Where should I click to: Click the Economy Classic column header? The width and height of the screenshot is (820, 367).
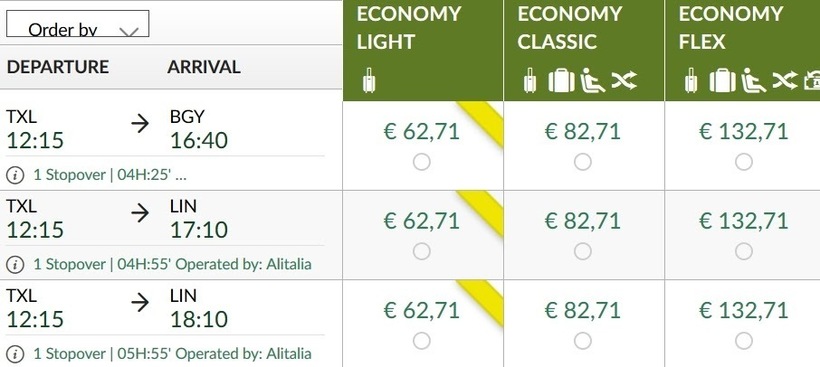[584, 50]
